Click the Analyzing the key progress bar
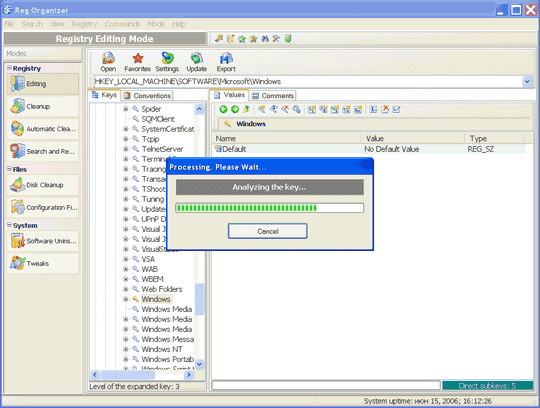Image resolution: width=540 pixels, height=408 pixels. 270,208
